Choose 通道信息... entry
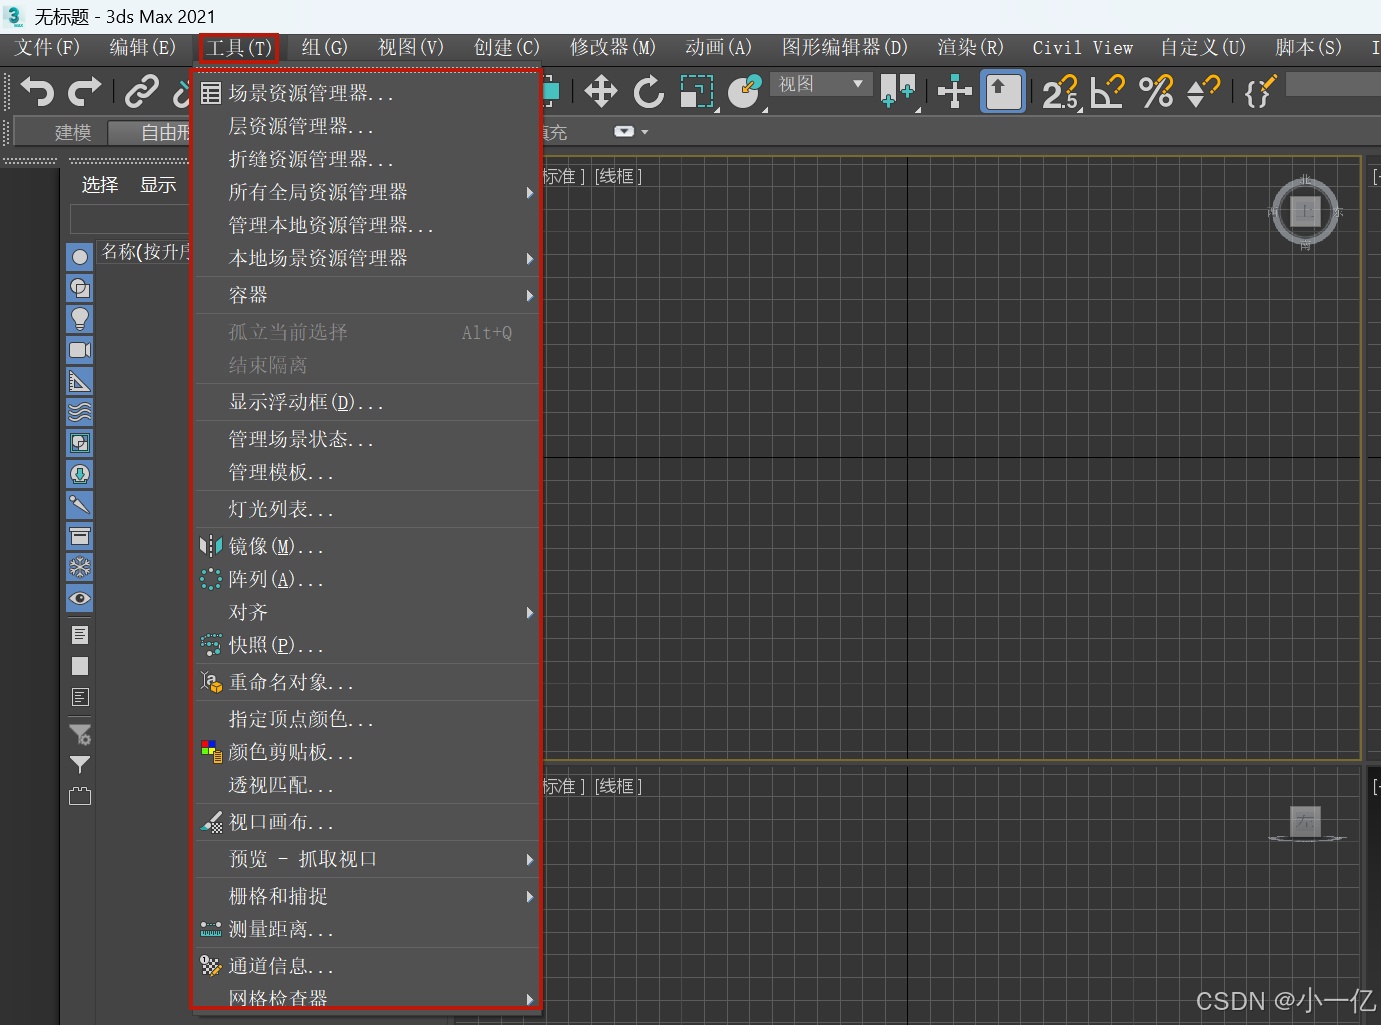Screen dimensions: 1381x1025 pyautogui.click(x=367, y=966)
